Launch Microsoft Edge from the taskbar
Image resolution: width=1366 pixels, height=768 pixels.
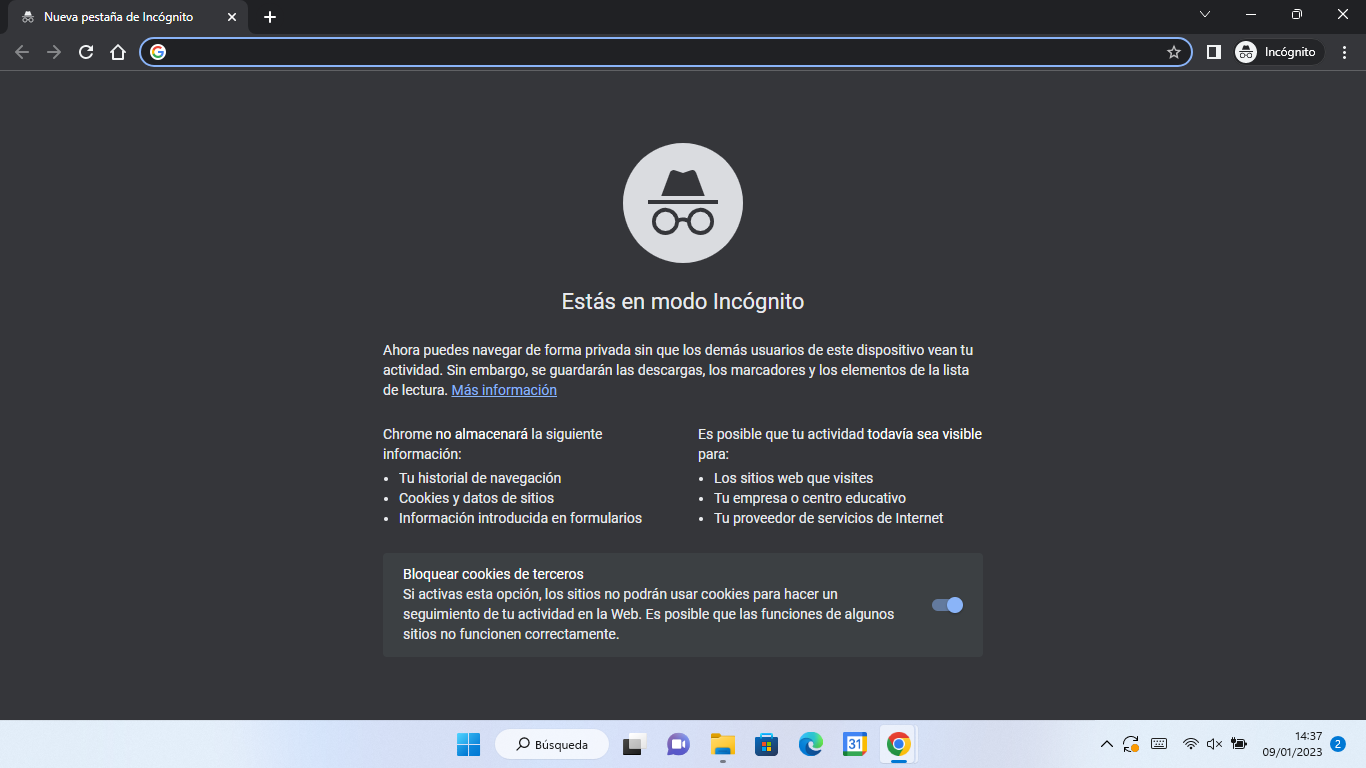[x=810, y=744]
